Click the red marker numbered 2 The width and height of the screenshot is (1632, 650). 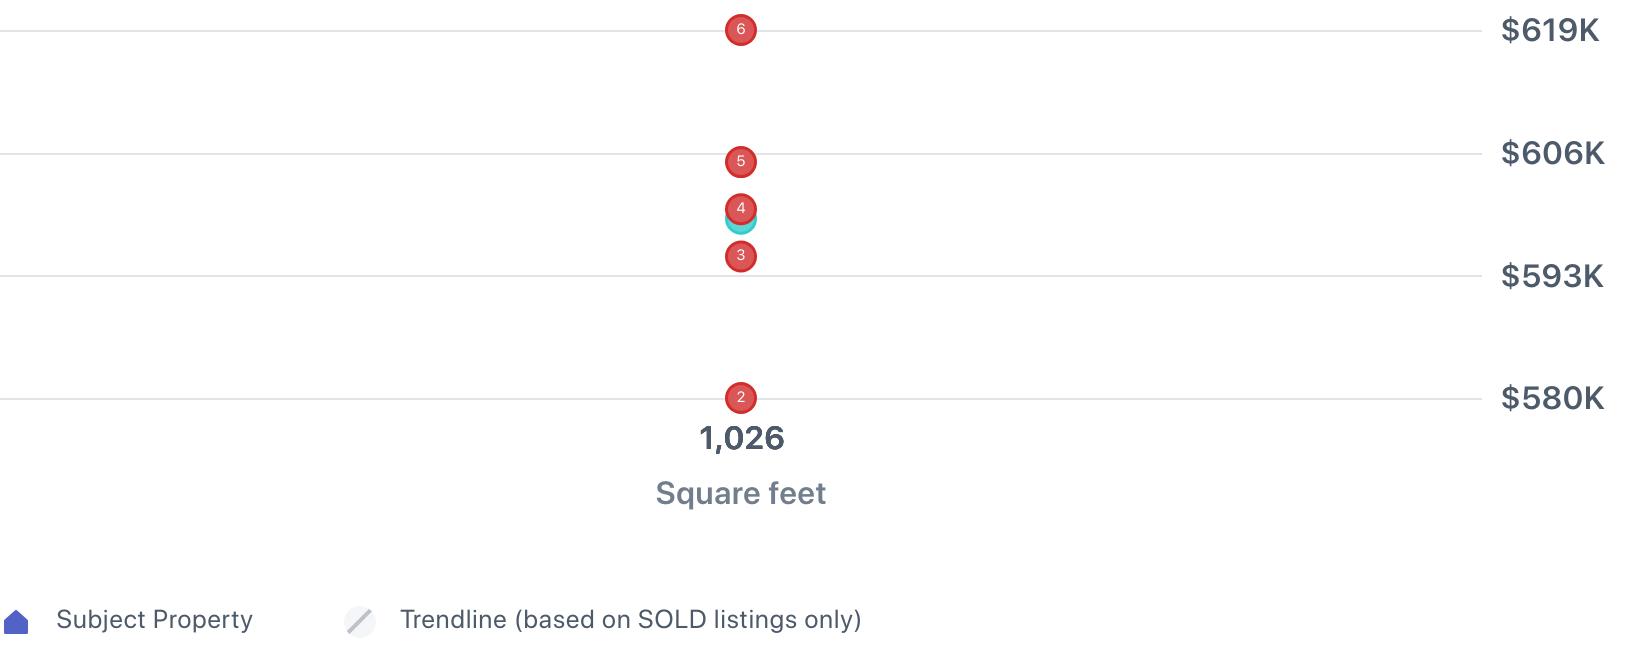pyautogui.click(x=740, y=398)
